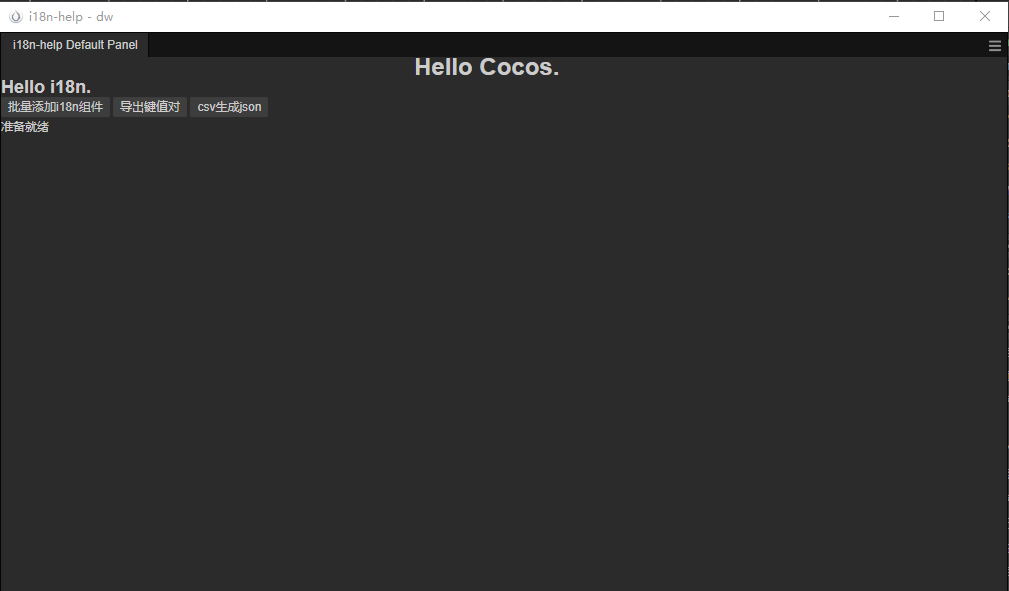Click the 导出键值对 button

[150, 107]
